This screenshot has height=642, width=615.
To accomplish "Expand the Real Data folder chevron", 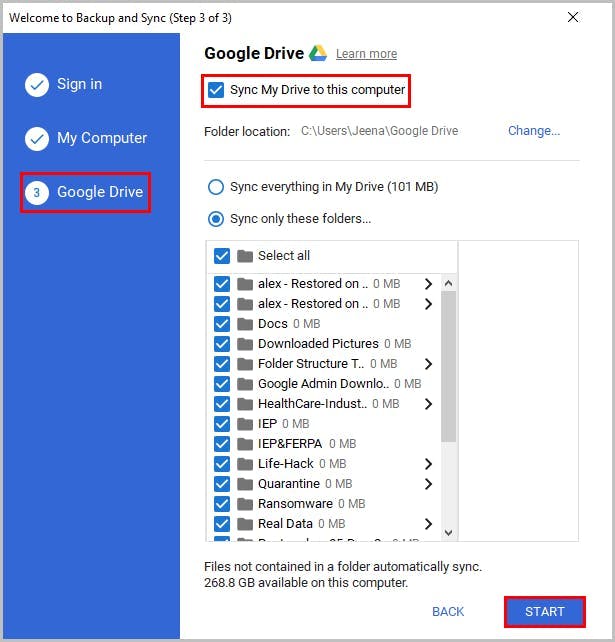I will click(x=428, y=524).
